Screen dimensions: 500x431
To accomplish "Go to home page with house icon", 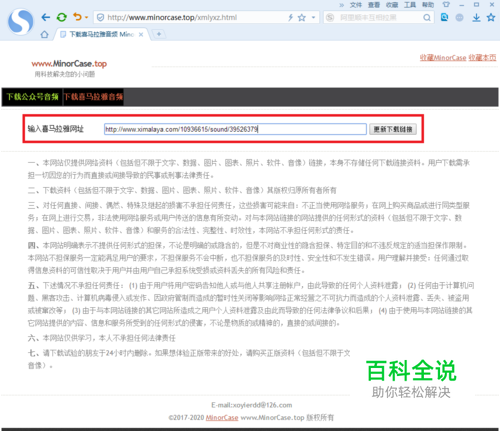I will click(44, 34).
